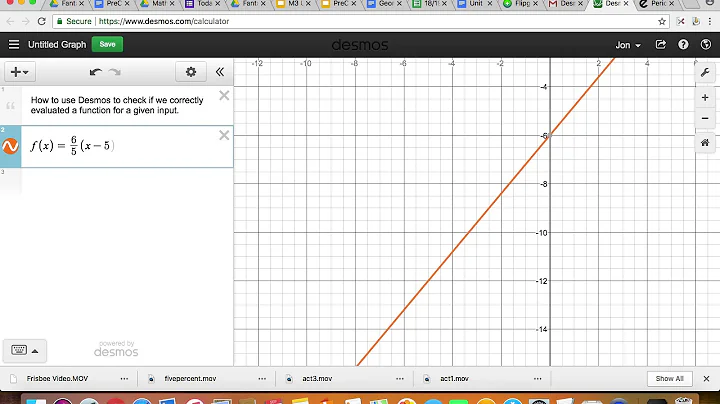Go forward in browser history

point(25,21)
